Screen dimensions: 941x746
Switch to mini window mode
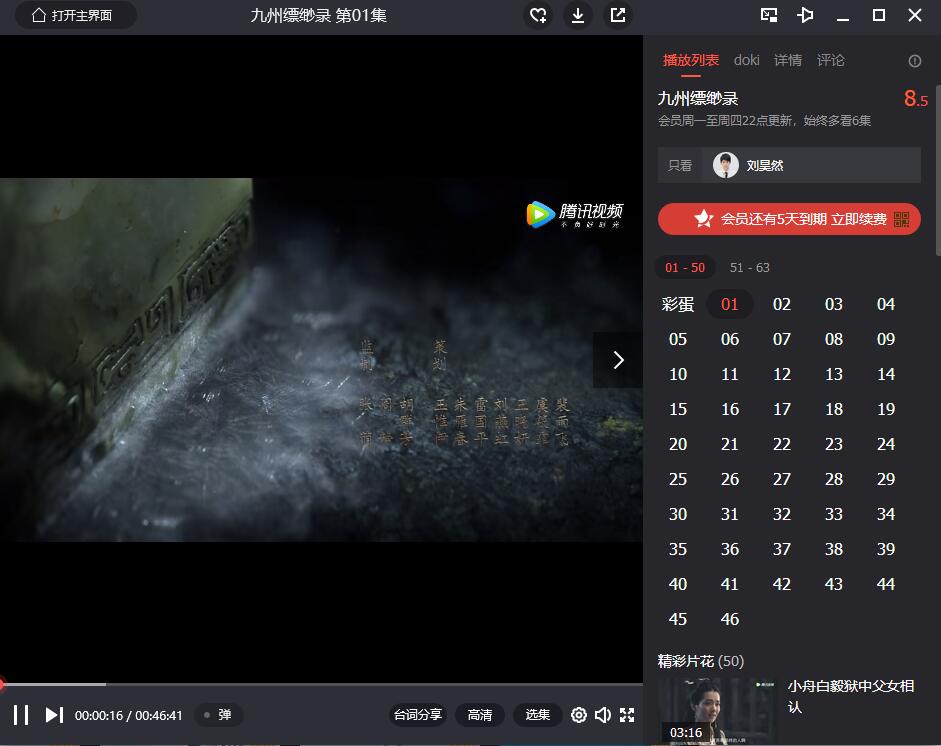pos(769,15)
